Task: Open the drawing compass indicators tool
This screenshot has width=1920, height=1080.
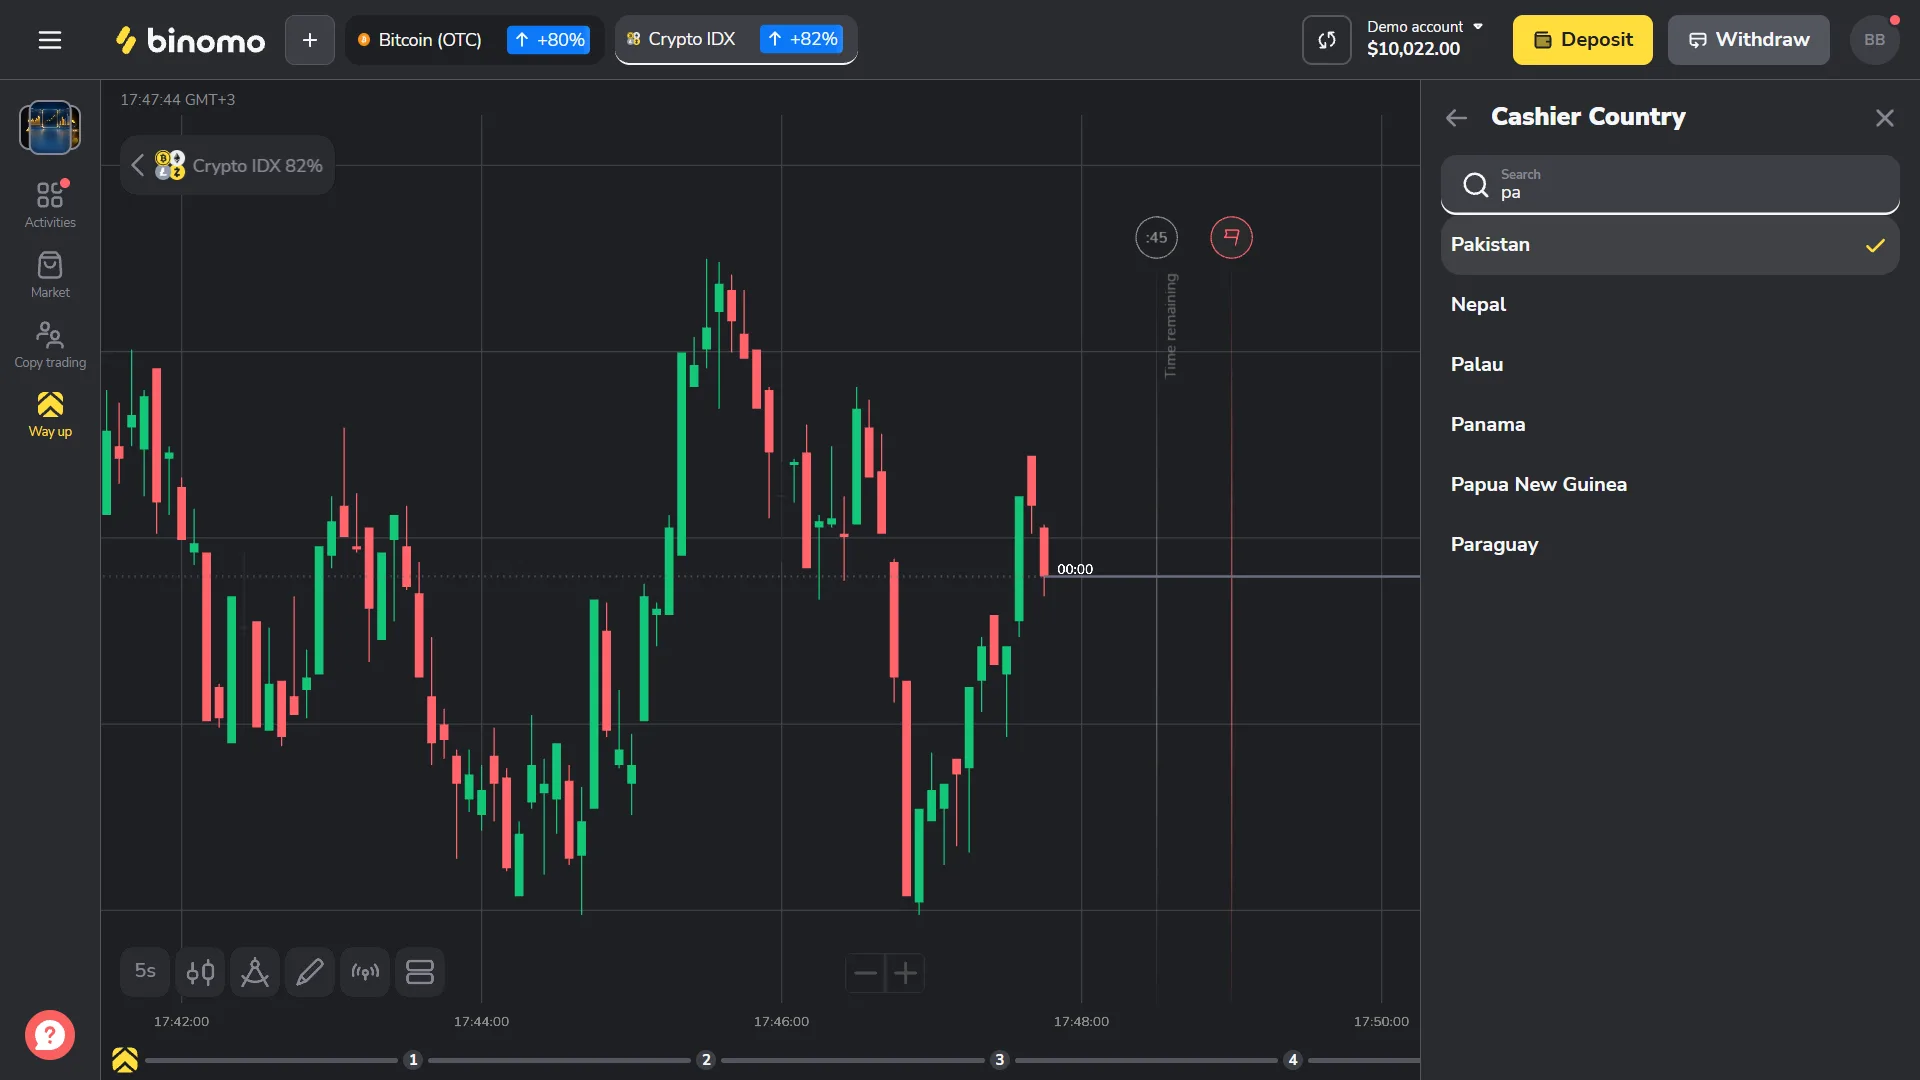Action: point(255,971)
